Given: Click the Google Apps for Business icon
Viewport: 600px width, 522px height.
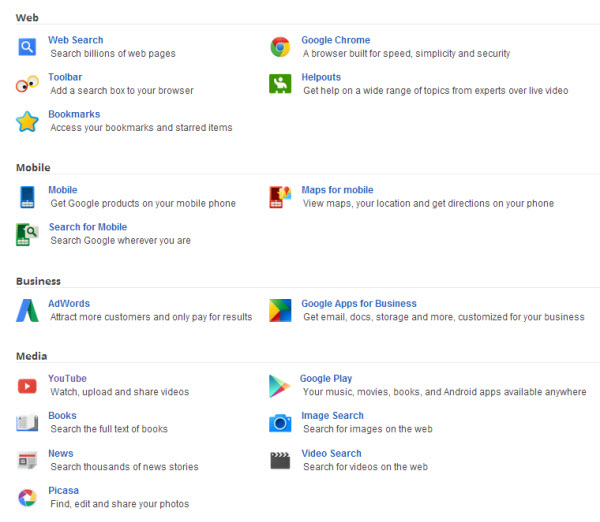Looking at the screenshot, I should (x=280, y=310).
